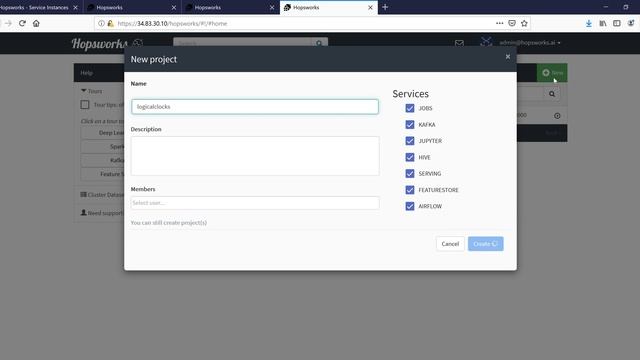Click in the project Name field
The height and width of the screenshot is (360, 640).
(x=255, y=107)
